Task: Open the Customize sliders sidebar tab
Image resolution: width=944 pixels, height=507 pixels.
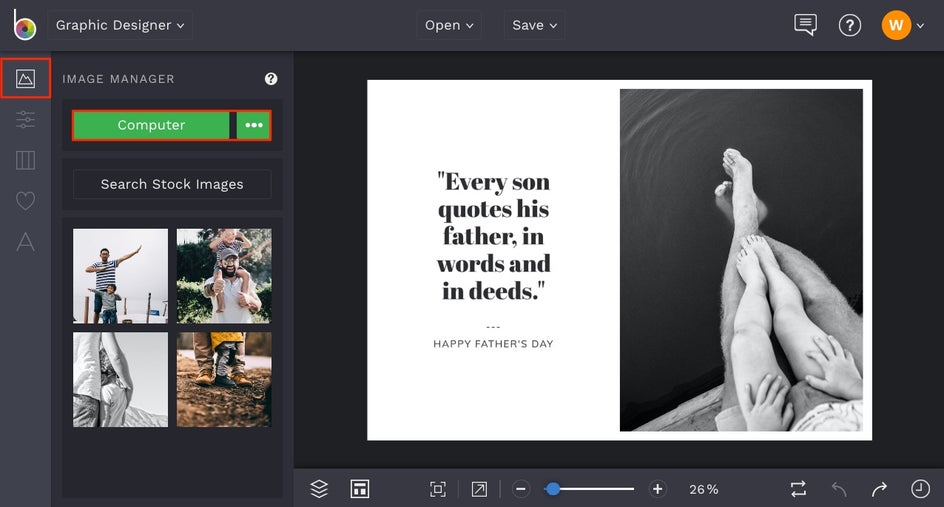Action: (25, 119)
